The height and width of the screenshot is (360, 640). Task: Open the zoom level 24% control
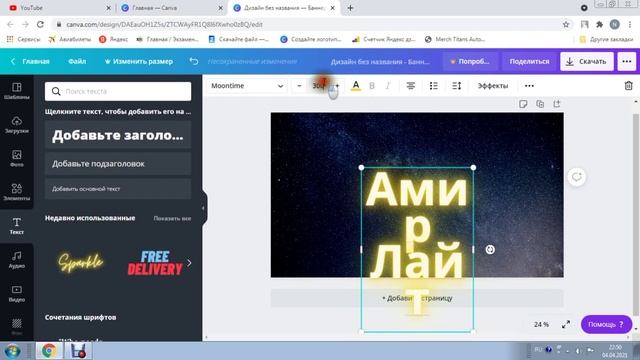click(x=541, y=324)
